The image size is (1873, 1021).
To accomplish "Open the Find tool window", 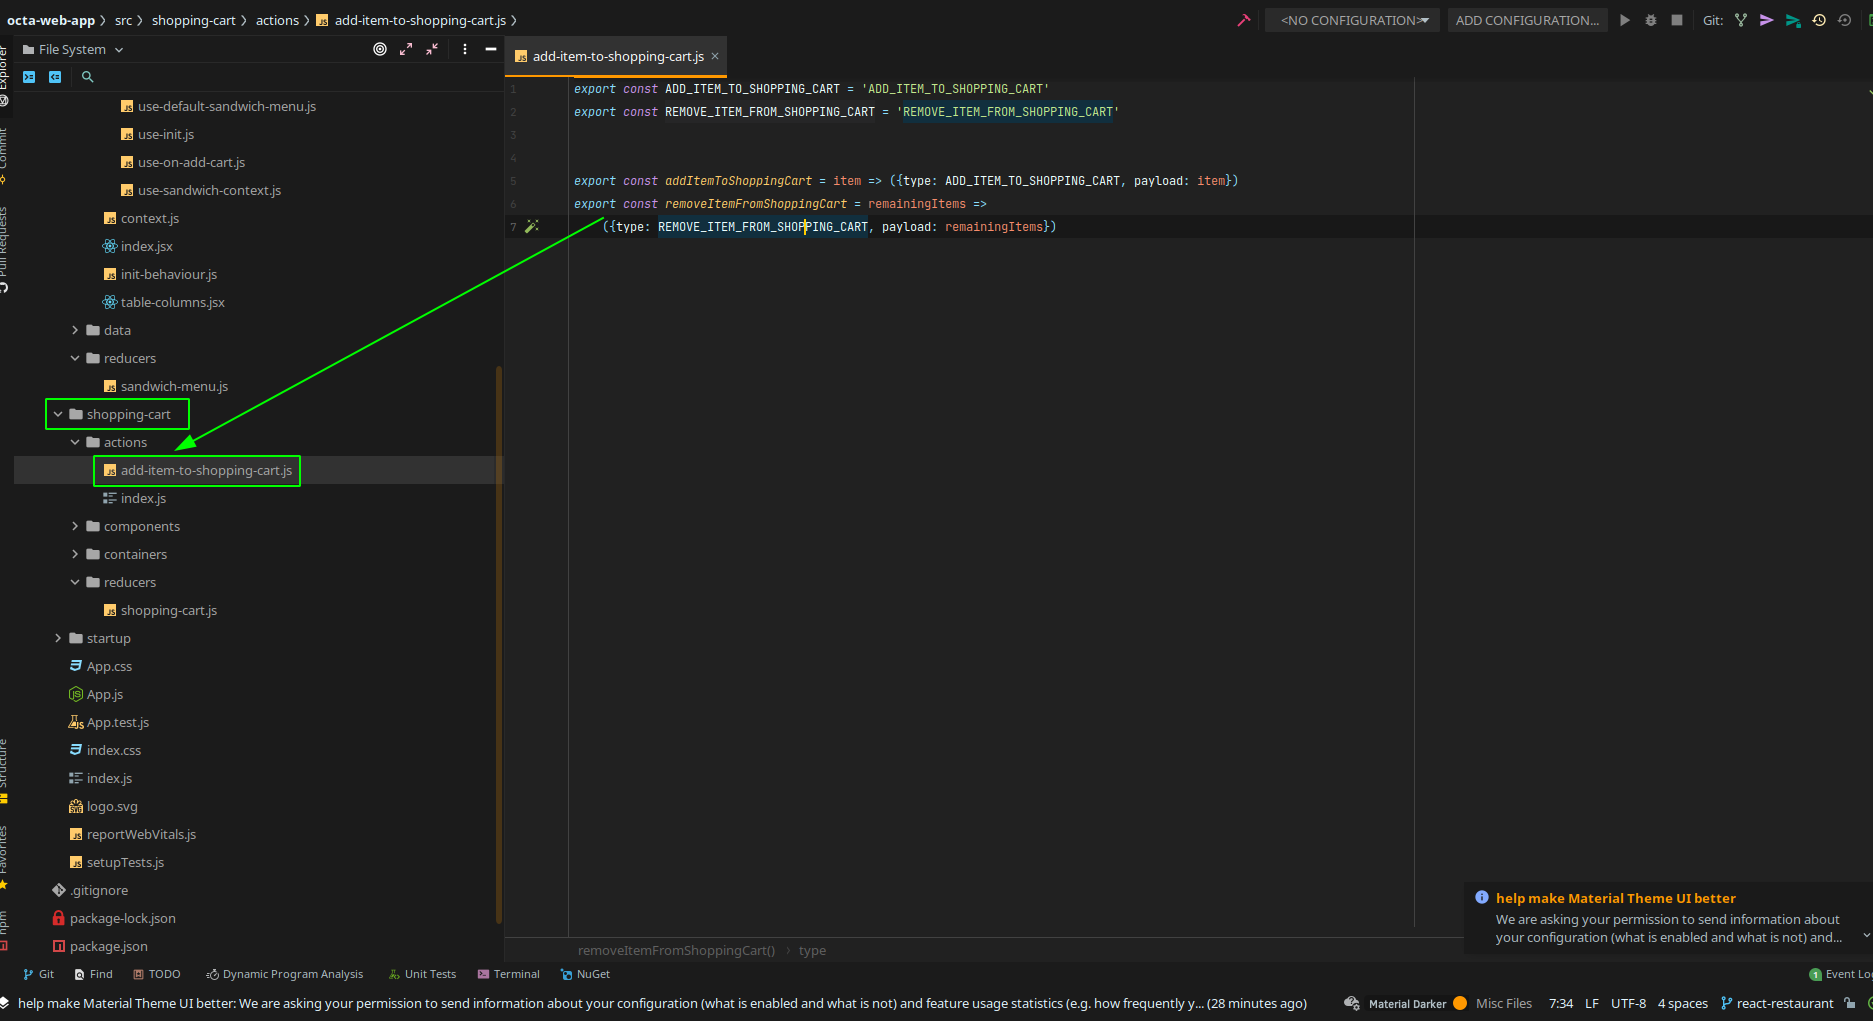I will 93,974.
